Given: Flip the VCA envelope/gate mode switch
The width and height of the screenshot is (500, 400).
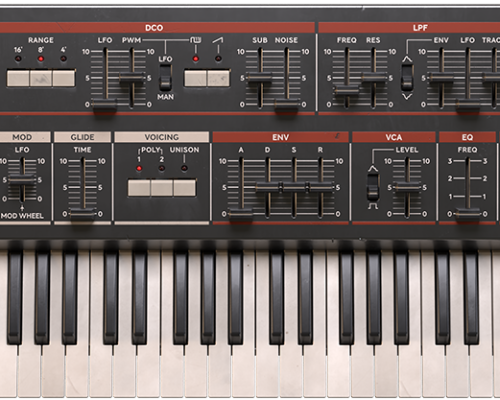Looking at the screenshot, I should [373, 187].
